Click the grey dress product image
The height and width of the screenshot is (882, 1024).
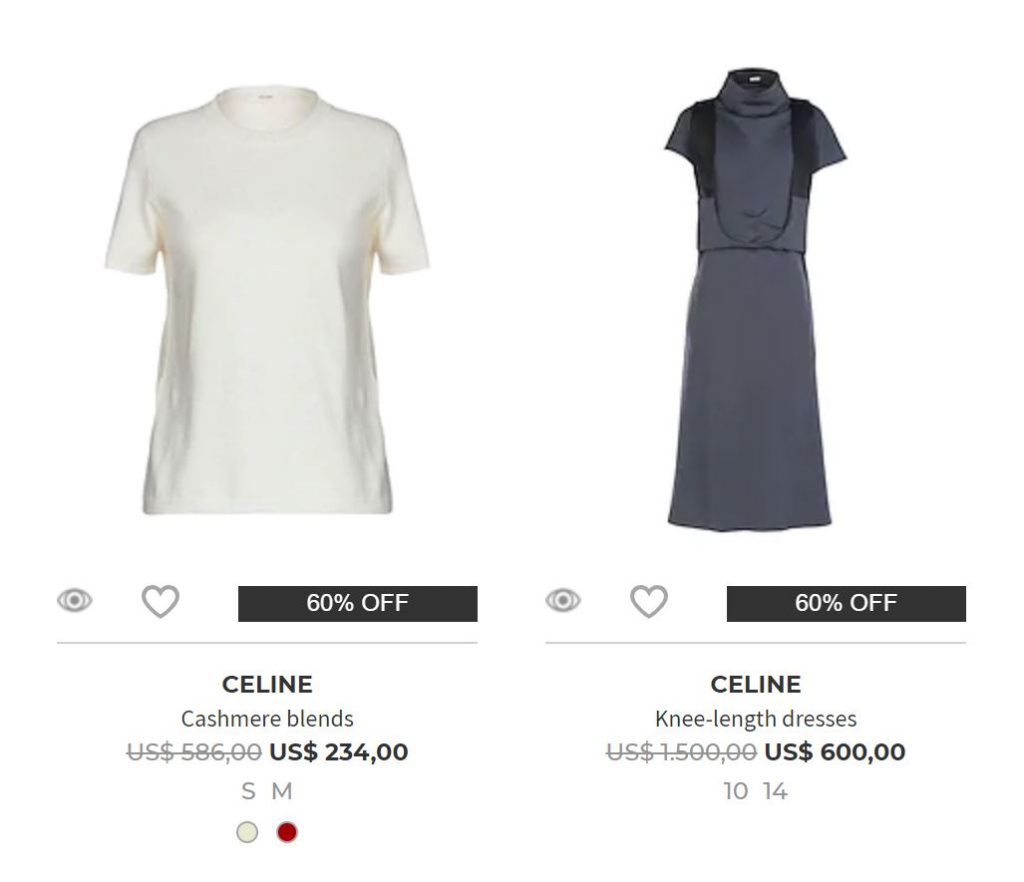[x=755, y=300]
